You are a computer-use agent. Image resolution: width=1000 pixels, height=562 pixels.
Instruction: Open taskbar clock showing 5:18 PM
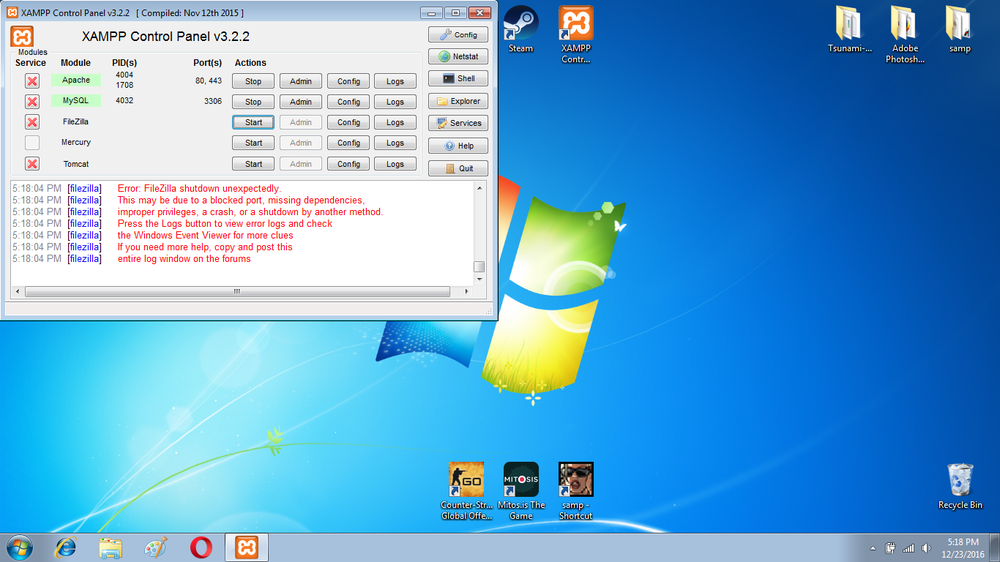click(x=962, y=548)
